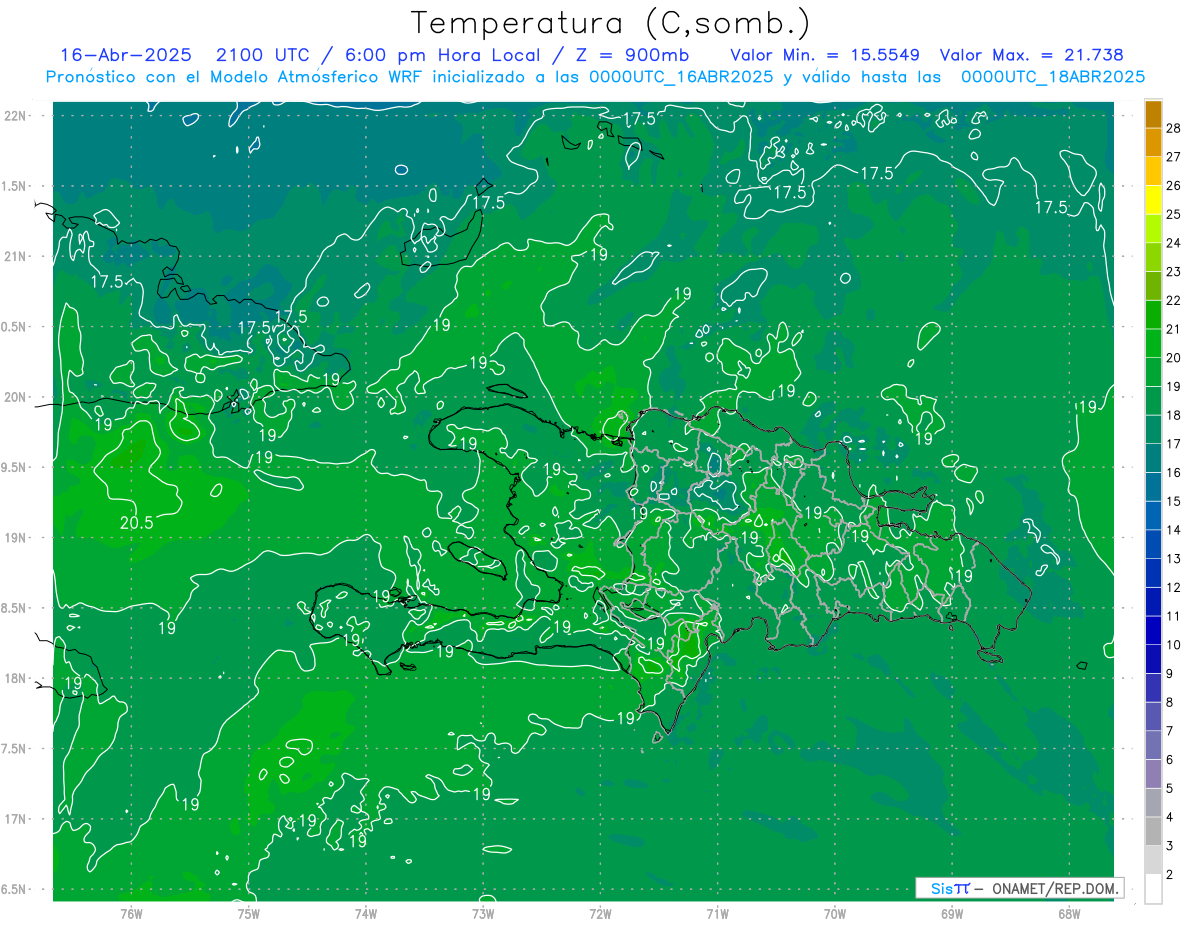Click the brown swatch above 28 on color scale
This screenshot has height=927, width=1200.
click(x=1153, y=114)
